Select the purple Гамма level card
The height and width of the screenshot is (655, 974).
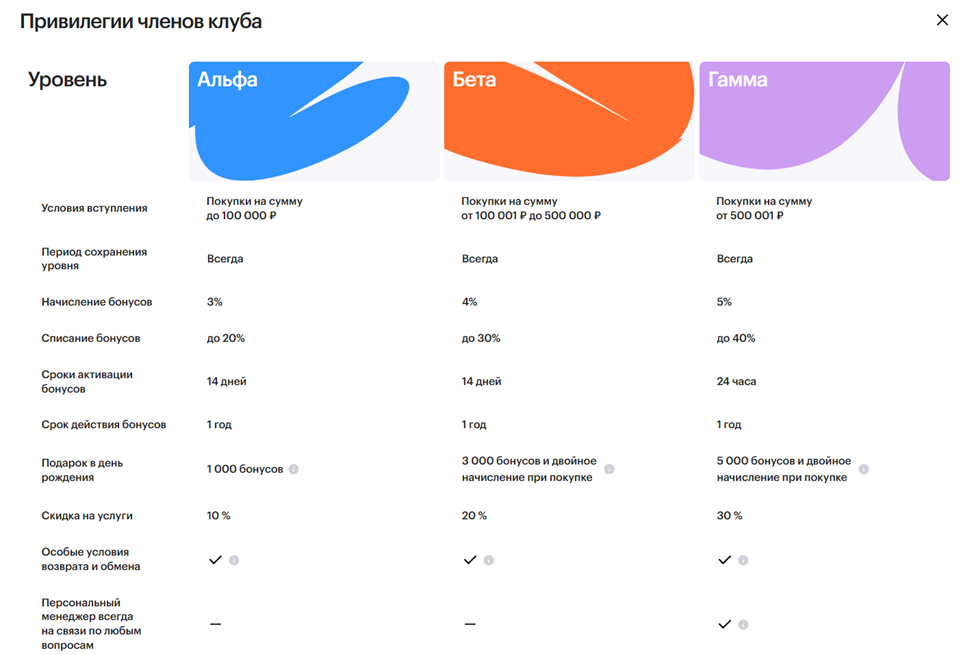pyautogui.click(x=824, y=121)
